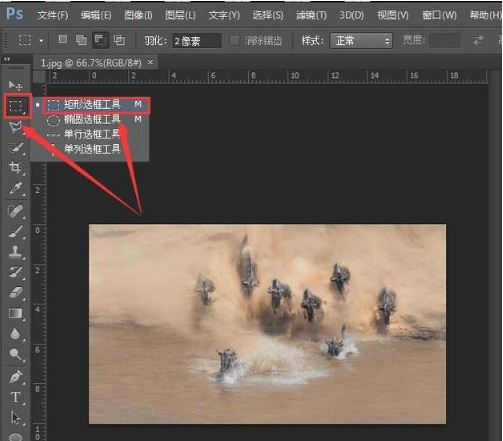Screen dimensions: 503x441
Task: Open the 样式 style dropdown
Action: point(361,41)
